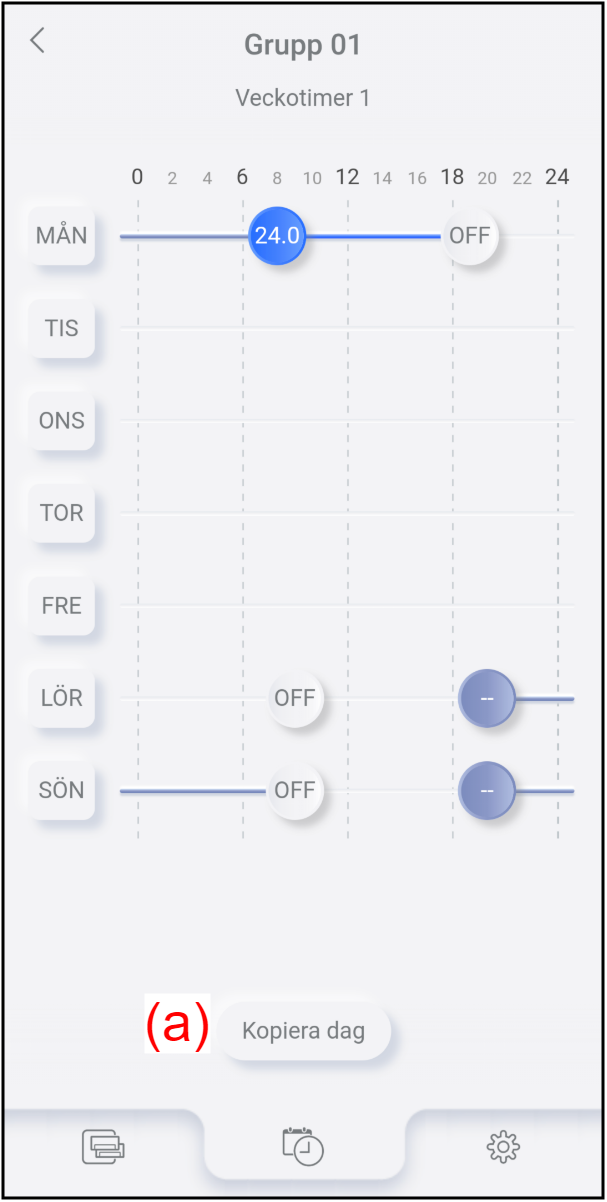Select the SÖN day button

click(x=62, y=790)
